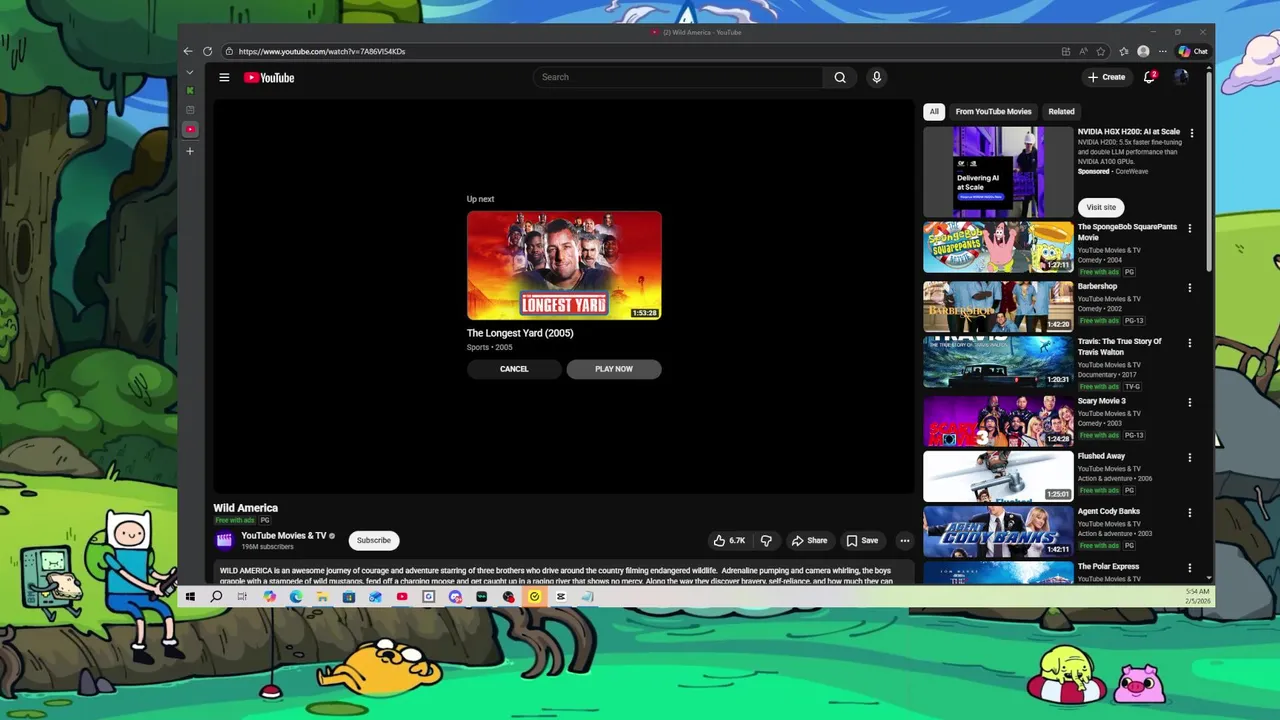
Task: Open the Flushed Away thumbnail
Action: point(998,476)
